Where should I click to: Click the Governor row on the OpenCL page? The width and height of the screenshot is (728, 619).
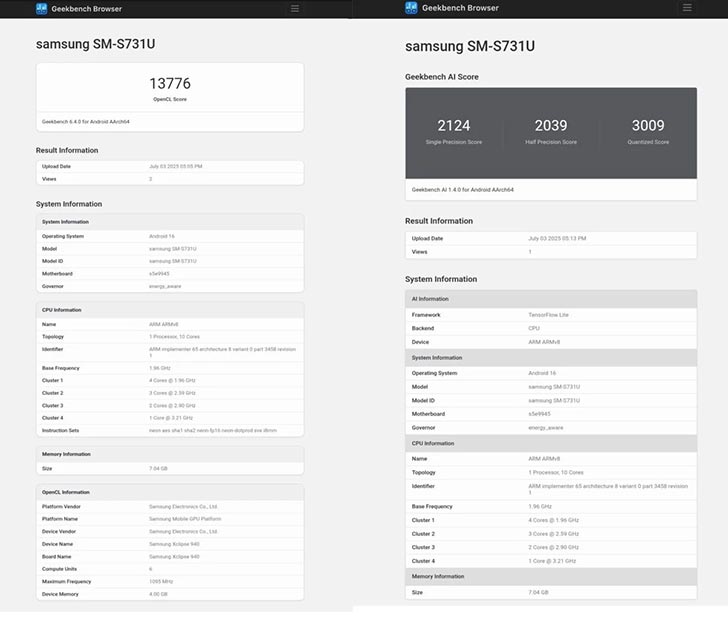click(x=170, y=286)
